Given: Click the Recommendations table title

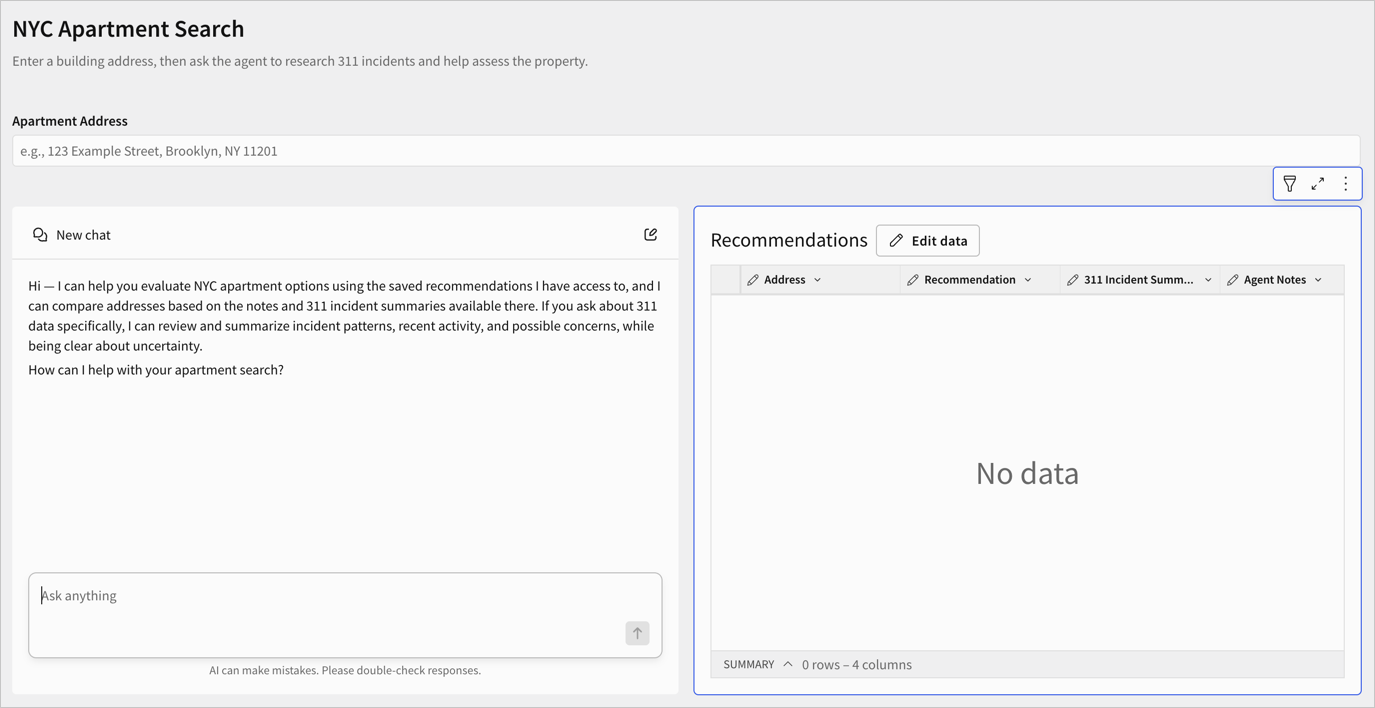Looking at the screenshot, I should (789, 240).
